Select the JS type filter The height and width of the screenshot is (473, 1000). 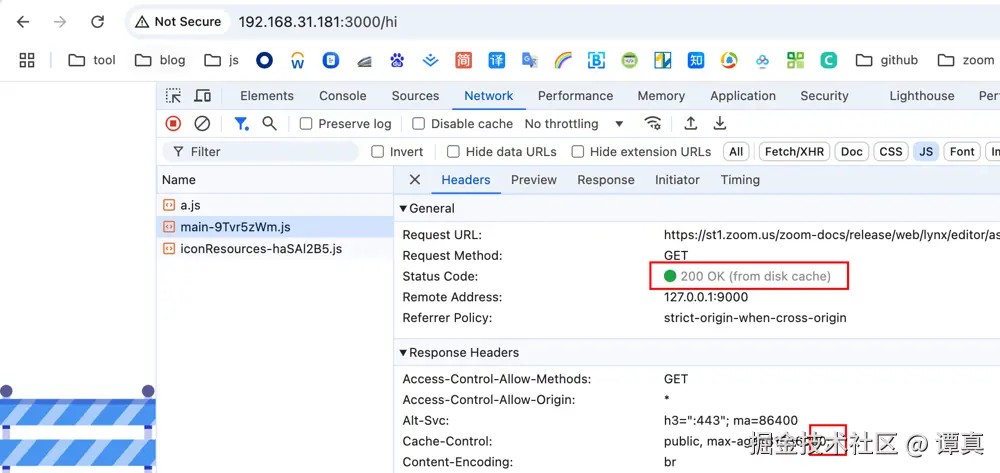926,152
